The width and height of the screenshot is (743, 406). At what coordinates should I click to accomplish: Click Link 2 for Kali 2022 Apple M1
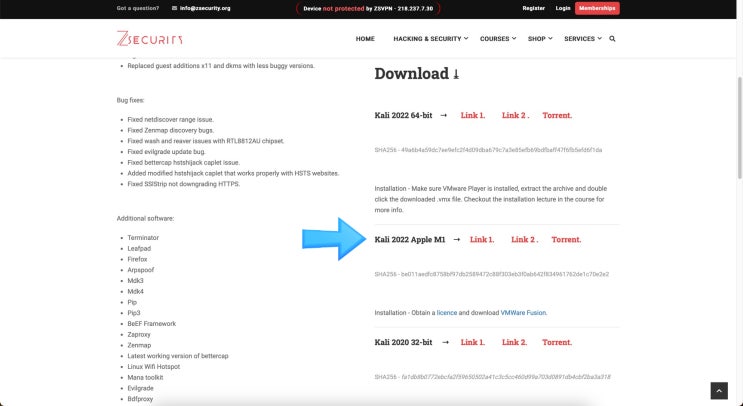(x=525, y=239)
